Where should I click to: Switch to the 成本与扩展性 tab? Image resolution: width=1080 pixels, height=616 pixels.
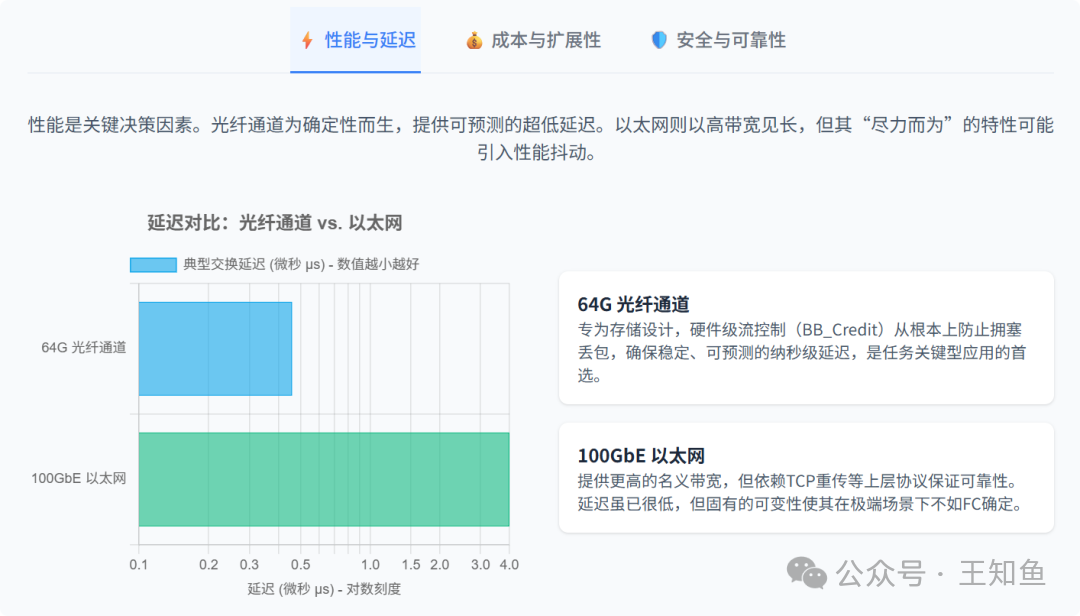[x=532, y=40]
